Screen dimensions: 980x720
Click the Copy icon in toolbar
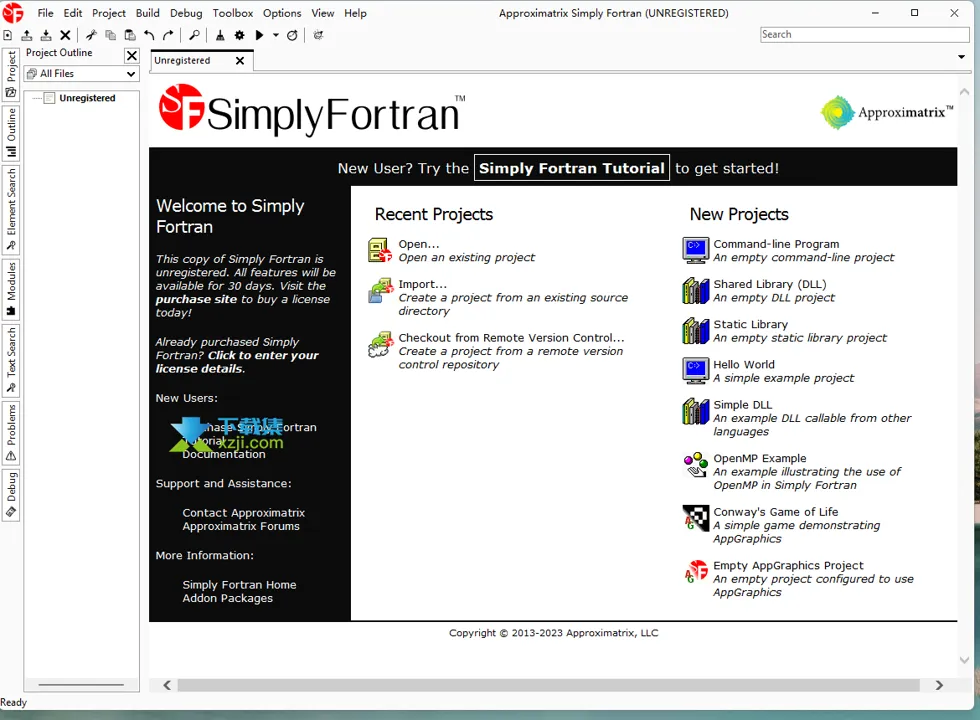(111, 36)
